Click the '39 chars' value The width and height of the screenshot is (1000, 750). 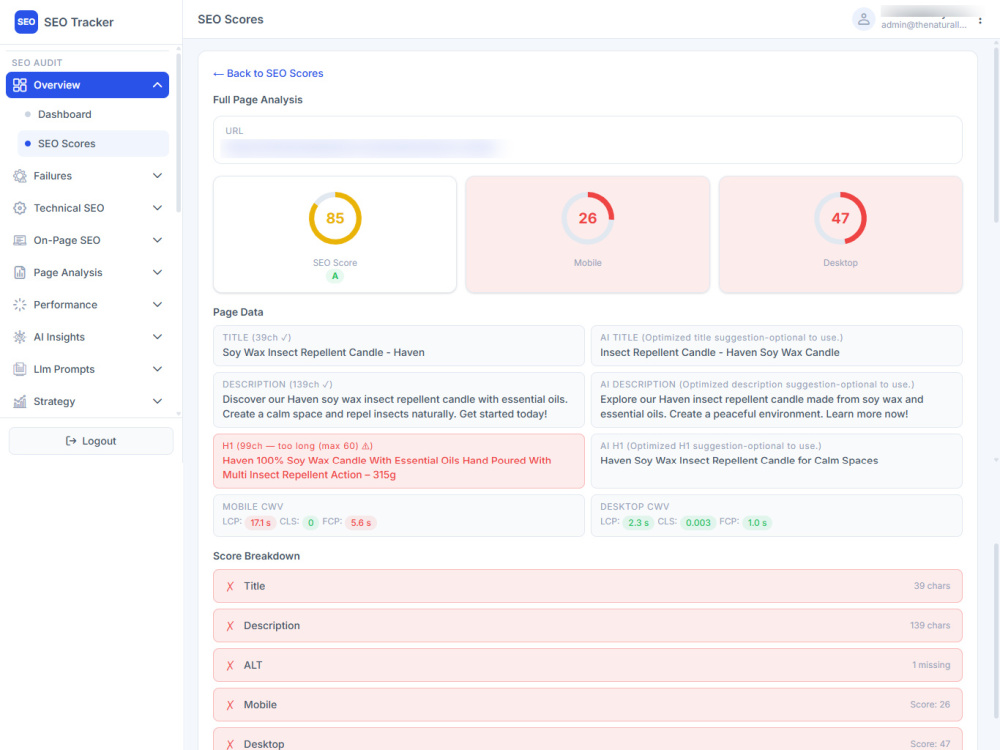(x=931, y=586)
